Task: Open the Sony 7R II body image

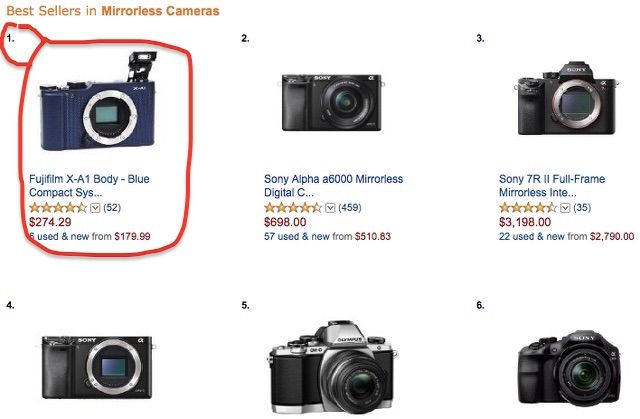Action: [x=566, y=99]
